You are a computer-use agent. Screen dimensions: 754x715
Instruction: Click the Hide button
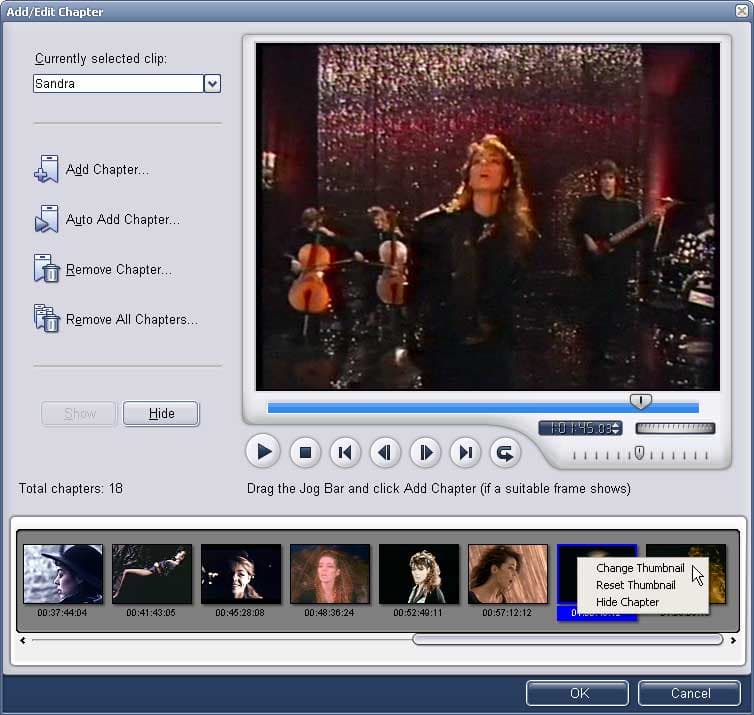[161, 414]
